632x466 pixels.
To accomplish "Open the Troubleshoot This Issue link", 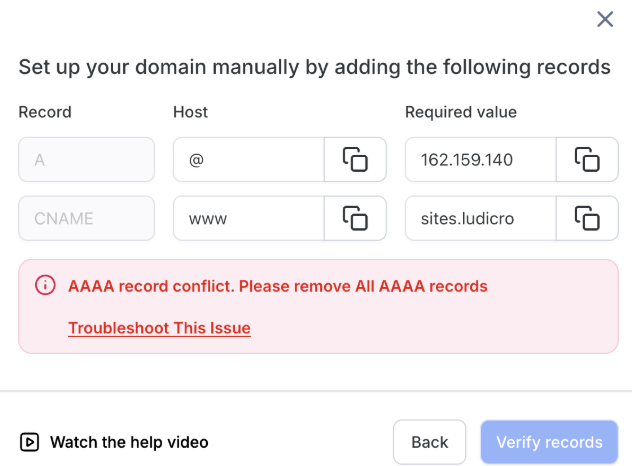I will (x=159, y=328).
